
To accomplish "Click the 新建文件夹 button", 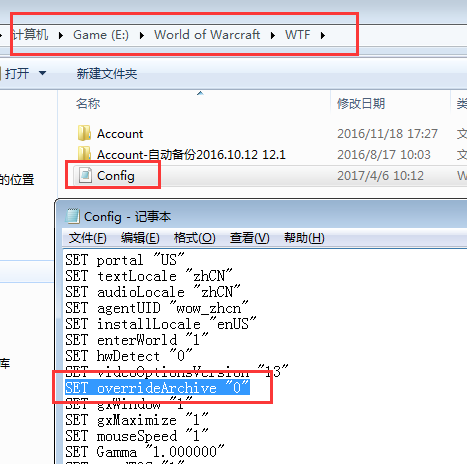I will click(x=107, y=74).
